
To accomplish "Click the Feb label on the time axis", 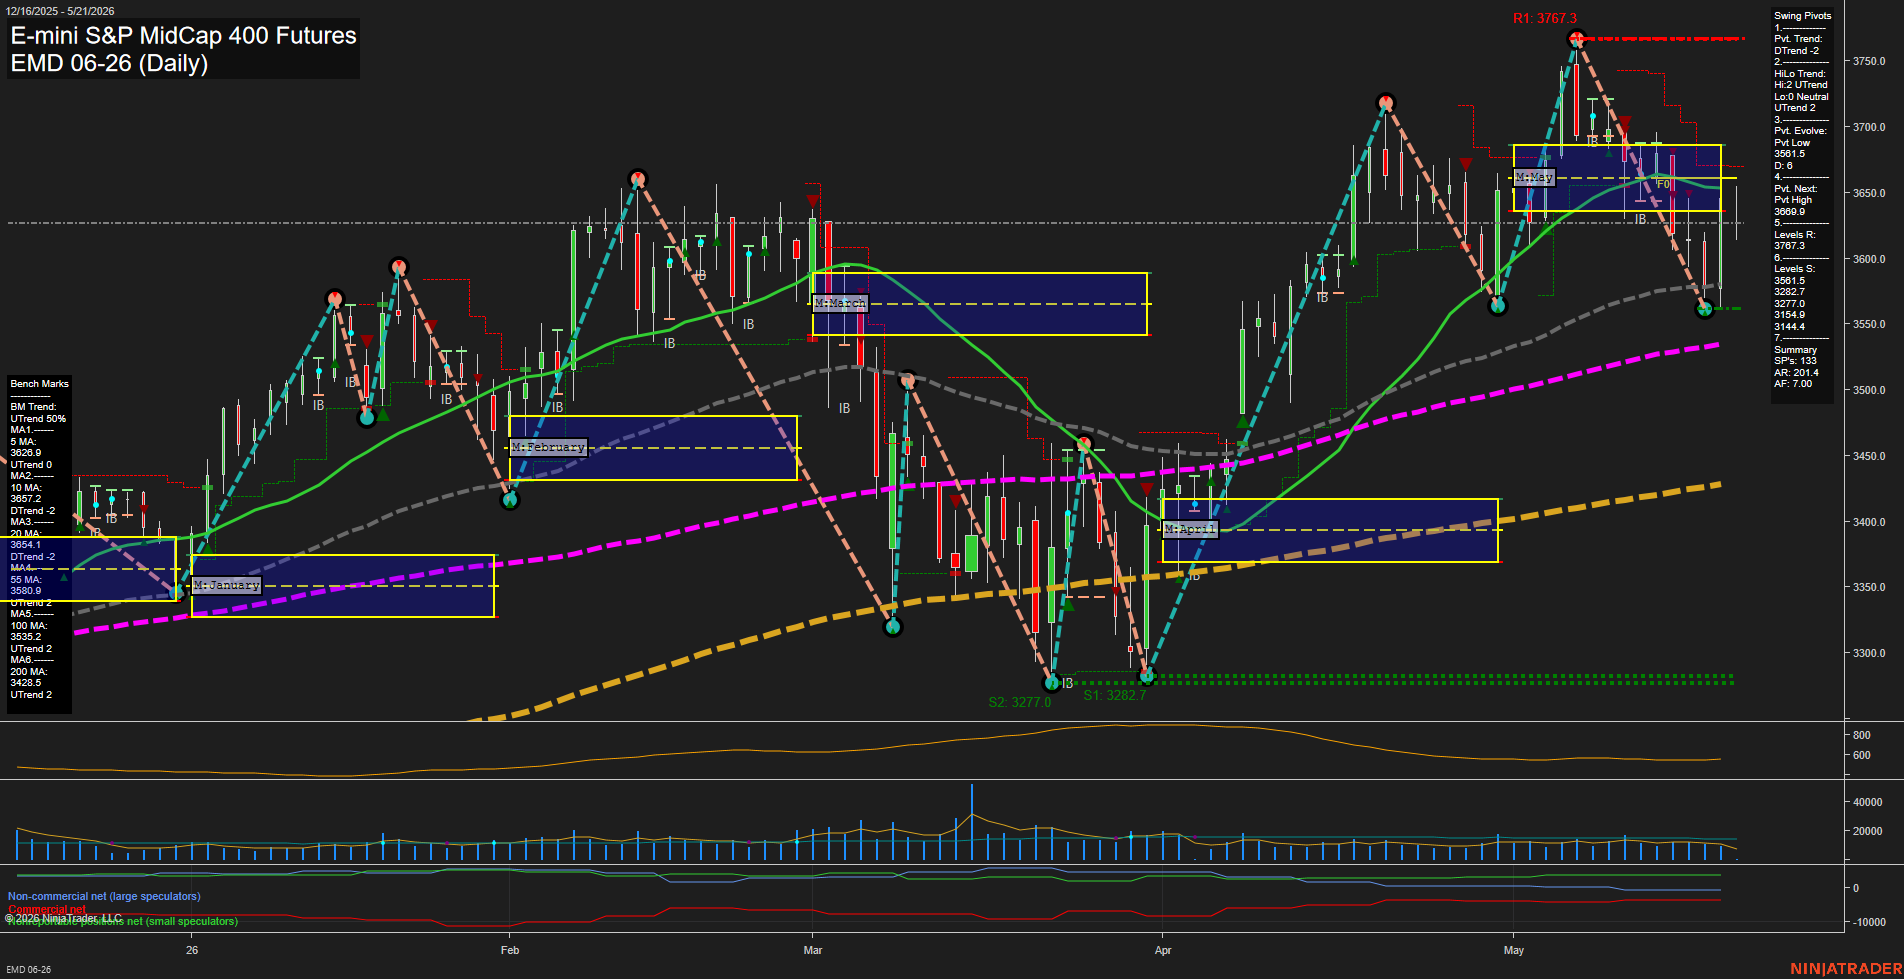I will 510,950.
